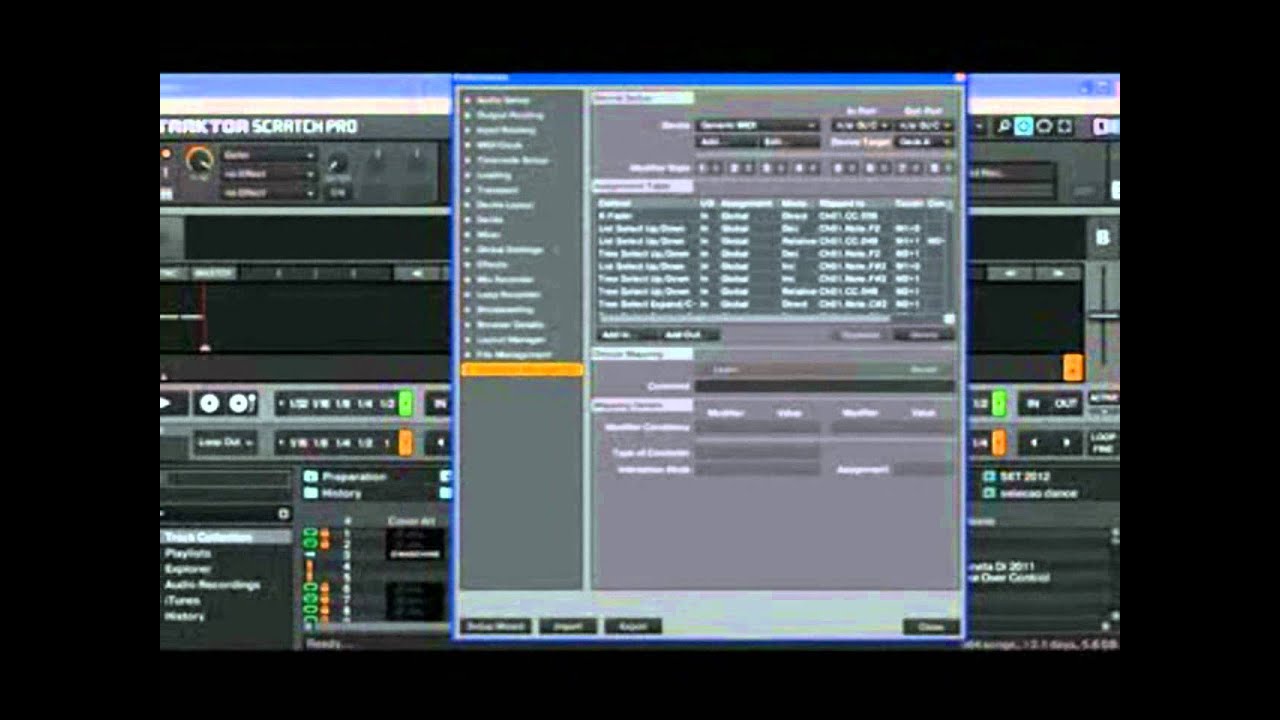1280x720 pixels.
Task: Select the highlighted Controller Manager sidebar entry
Action: (x=522, y=370)
